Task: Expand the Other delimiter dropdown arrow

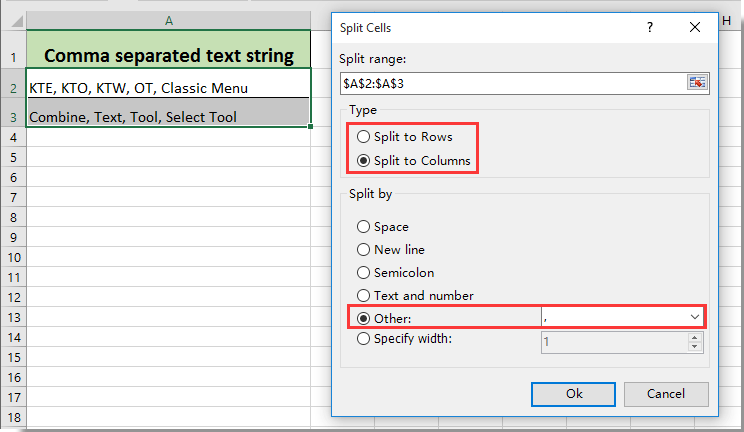Action: click(695, 317)
